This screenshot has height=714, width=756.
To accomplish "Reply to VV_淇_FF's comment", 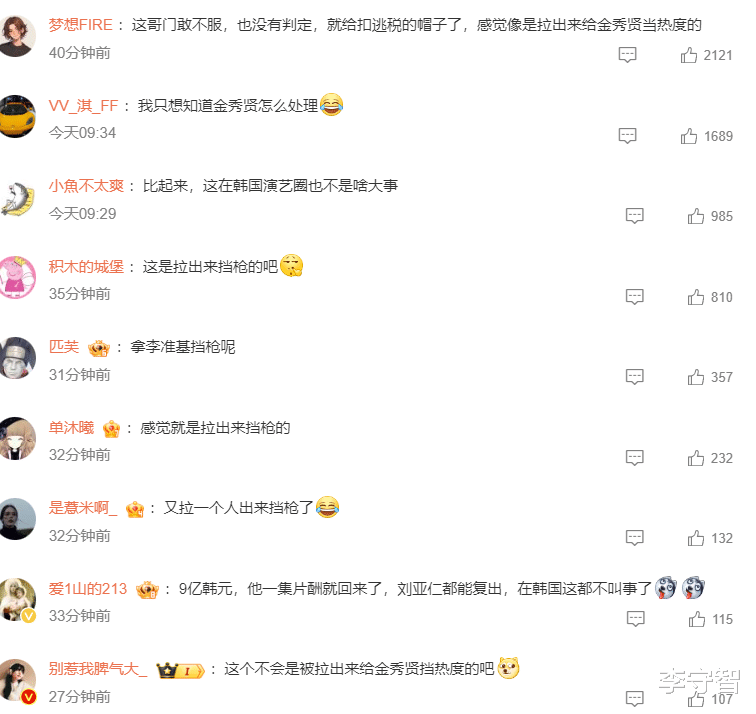I will pos(627,136).
